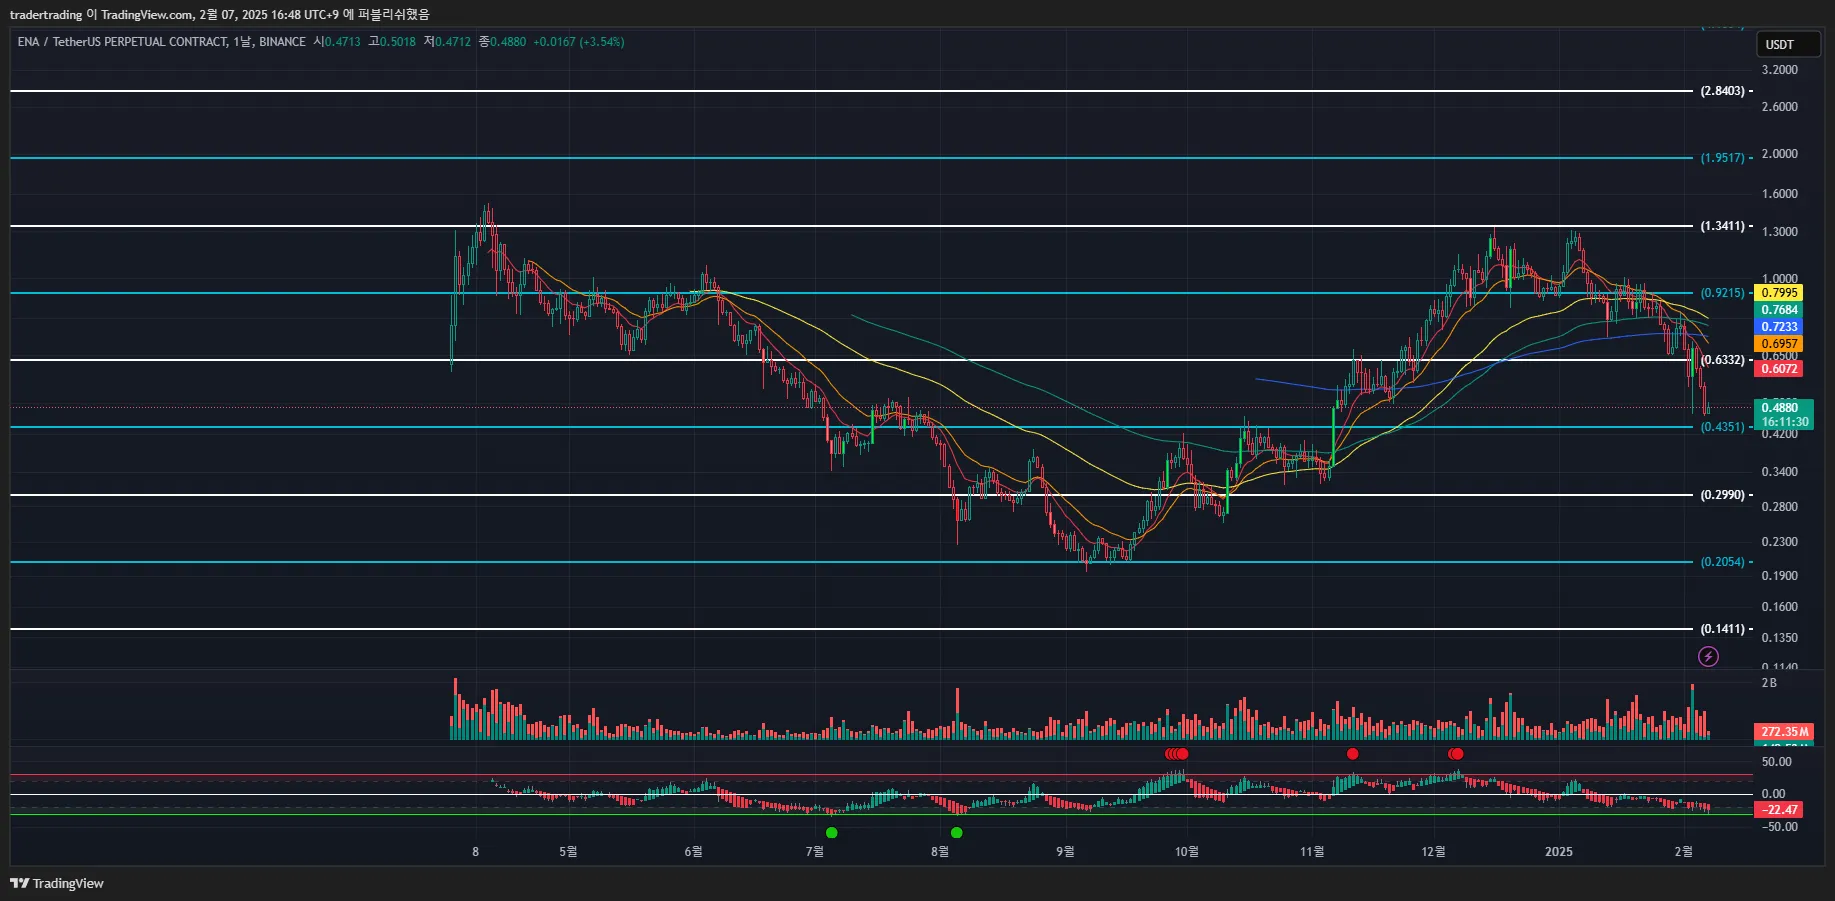Click the 2025 label on time axis
Image resolution: width=1835 pixels, height=901 pixels.
pos(1559,852)
